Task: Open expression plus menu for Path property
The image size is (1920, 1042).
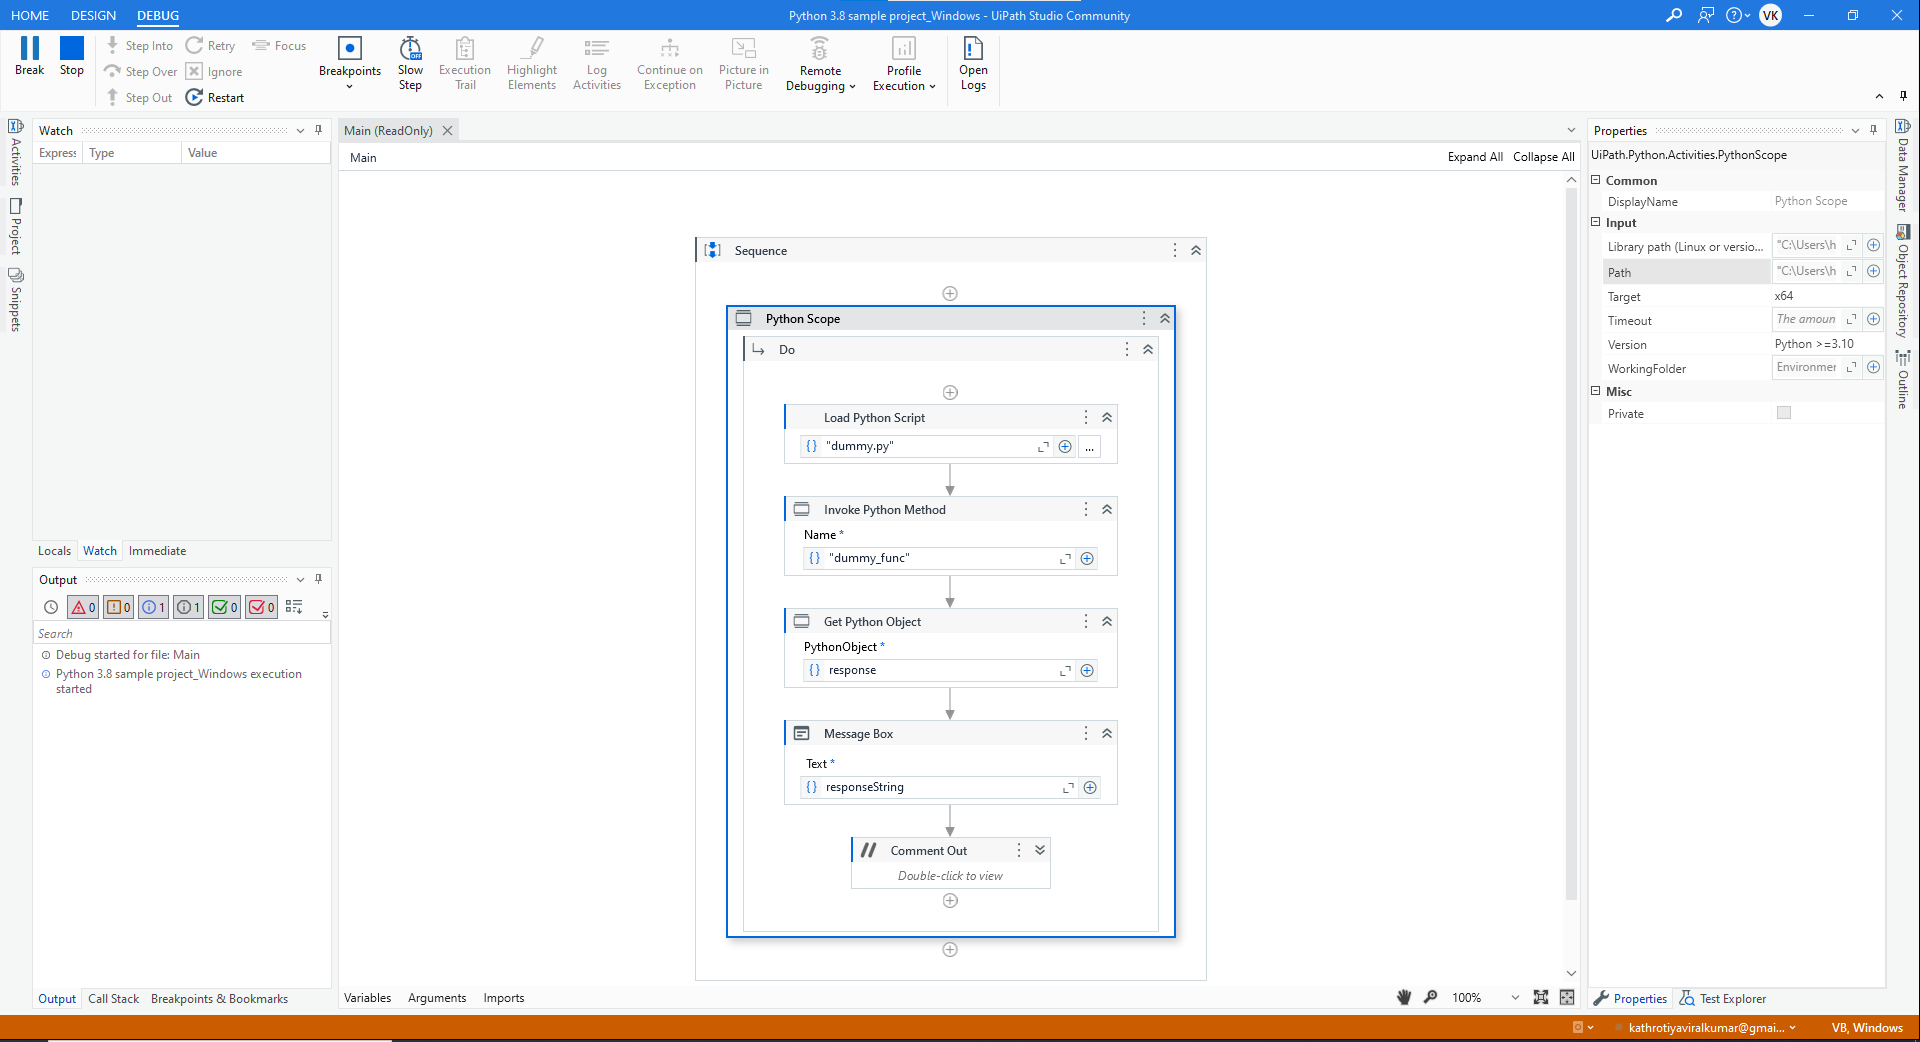Action: tap(1874, 271)
